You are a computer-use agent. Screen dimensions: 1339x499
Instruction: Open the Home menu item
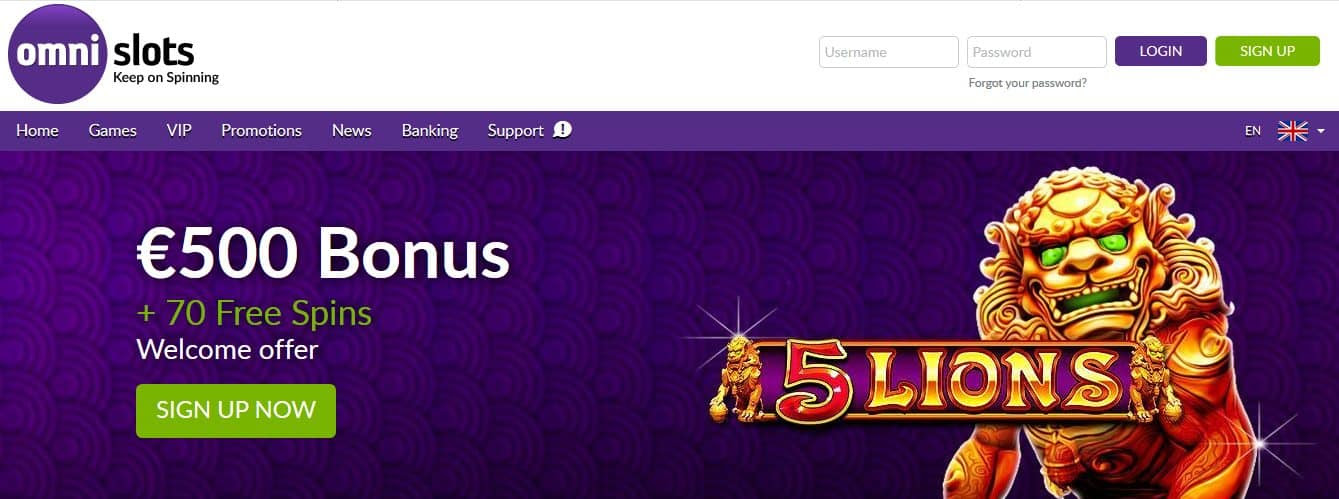37,130
